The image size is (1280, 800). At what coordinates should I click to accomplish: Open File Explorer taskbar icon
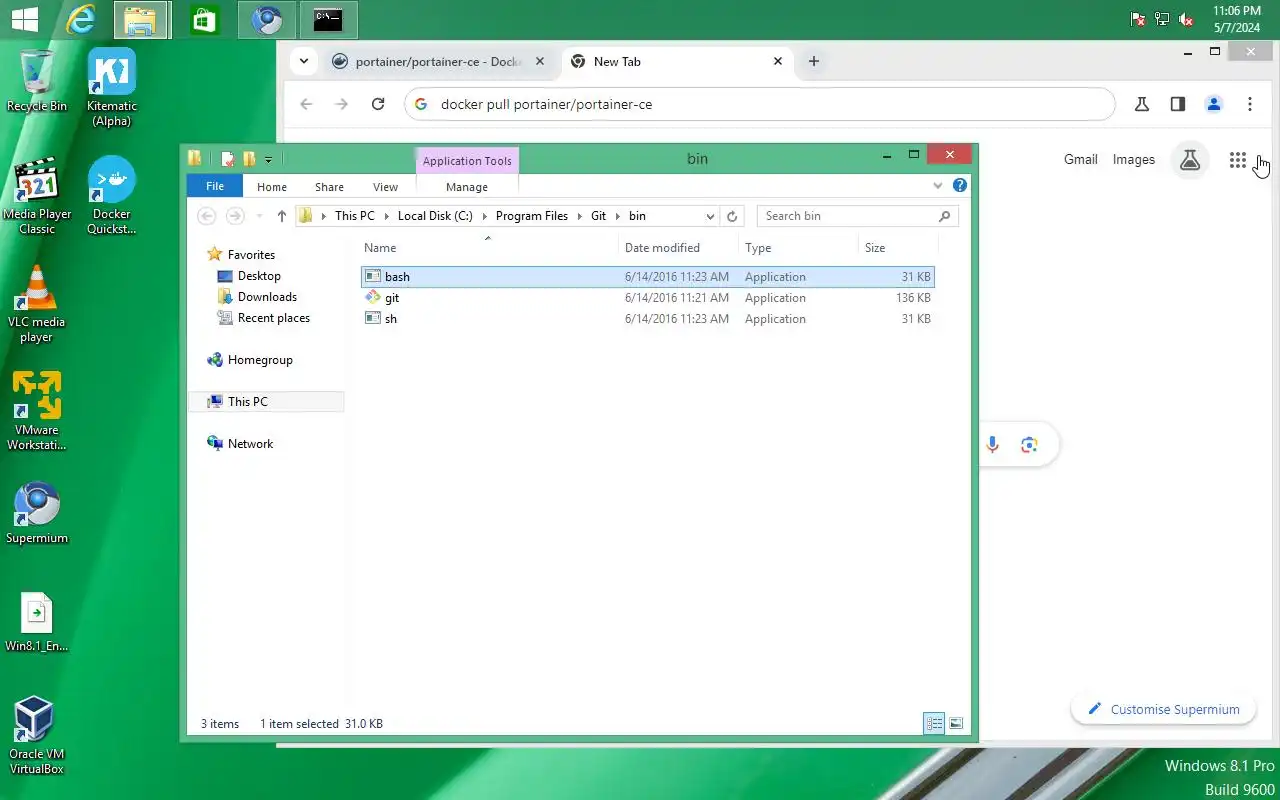142,19
